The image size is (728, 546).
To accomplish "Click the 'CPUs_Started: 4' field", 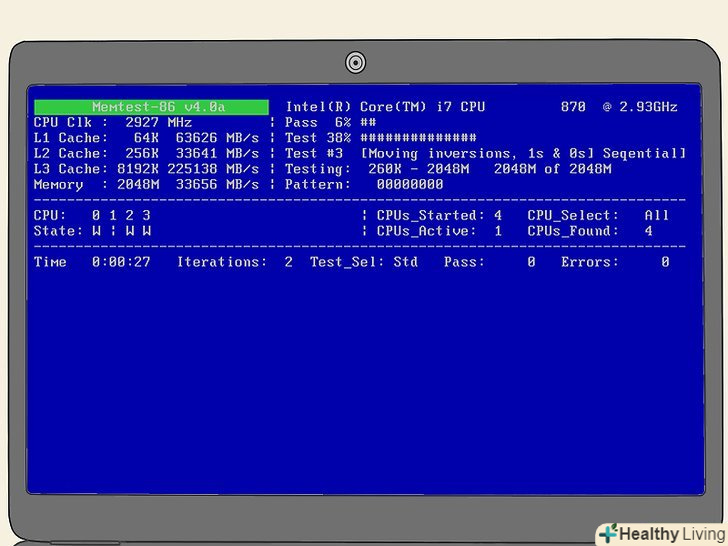I will click(439, 215).
